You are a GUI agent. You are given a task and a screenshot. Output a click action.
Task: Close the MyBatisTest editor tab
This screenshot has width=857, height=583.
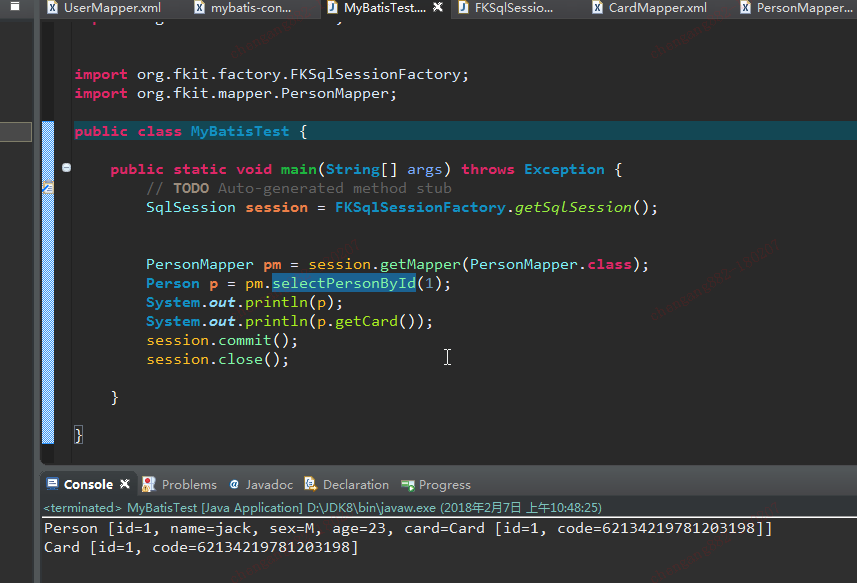pyautogui.click(x=438, y=7)
